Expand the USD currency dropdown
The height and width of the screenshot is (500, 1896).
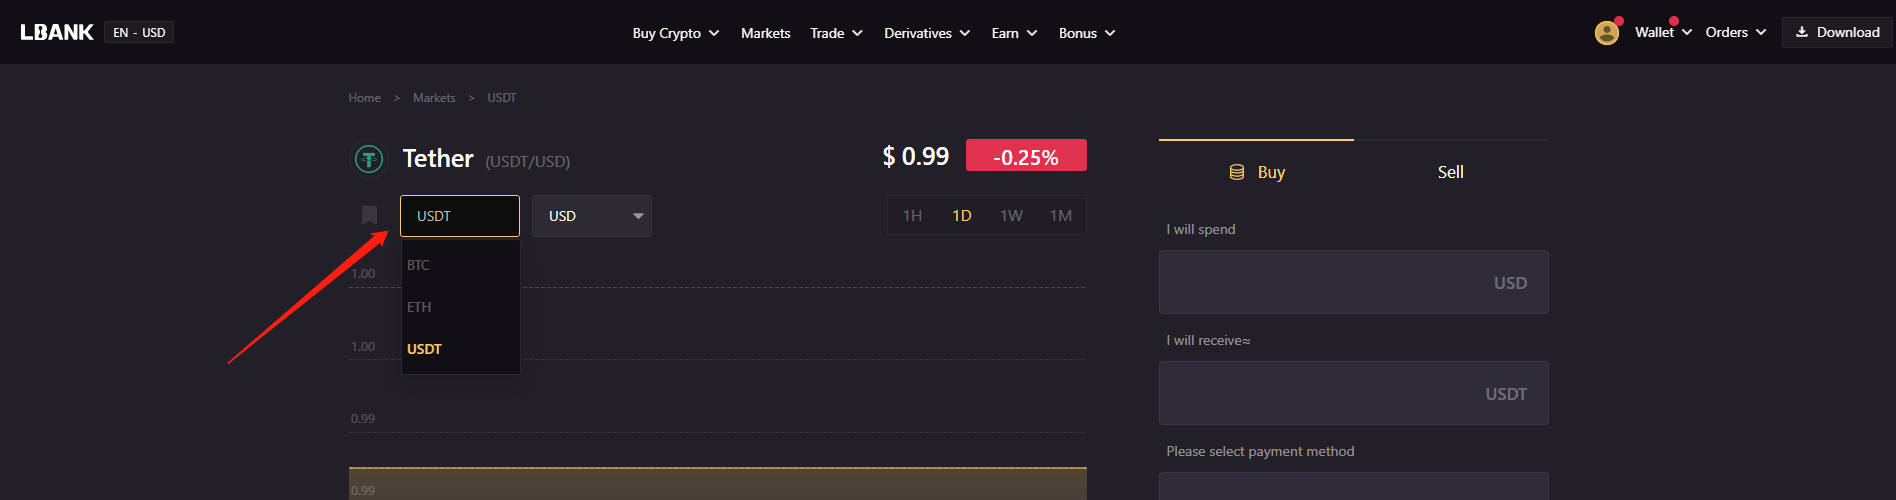tap(592, 216)
